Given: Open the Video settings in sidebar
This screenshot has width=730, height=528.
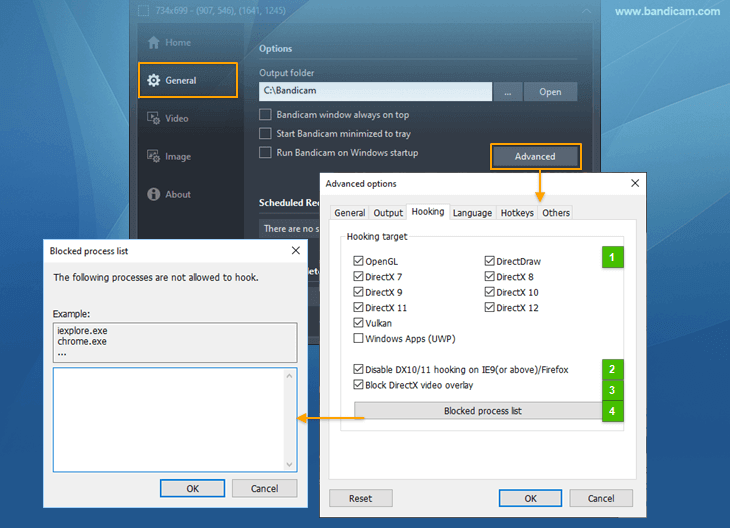Looking at the screenshot, I should click(168, 118).
